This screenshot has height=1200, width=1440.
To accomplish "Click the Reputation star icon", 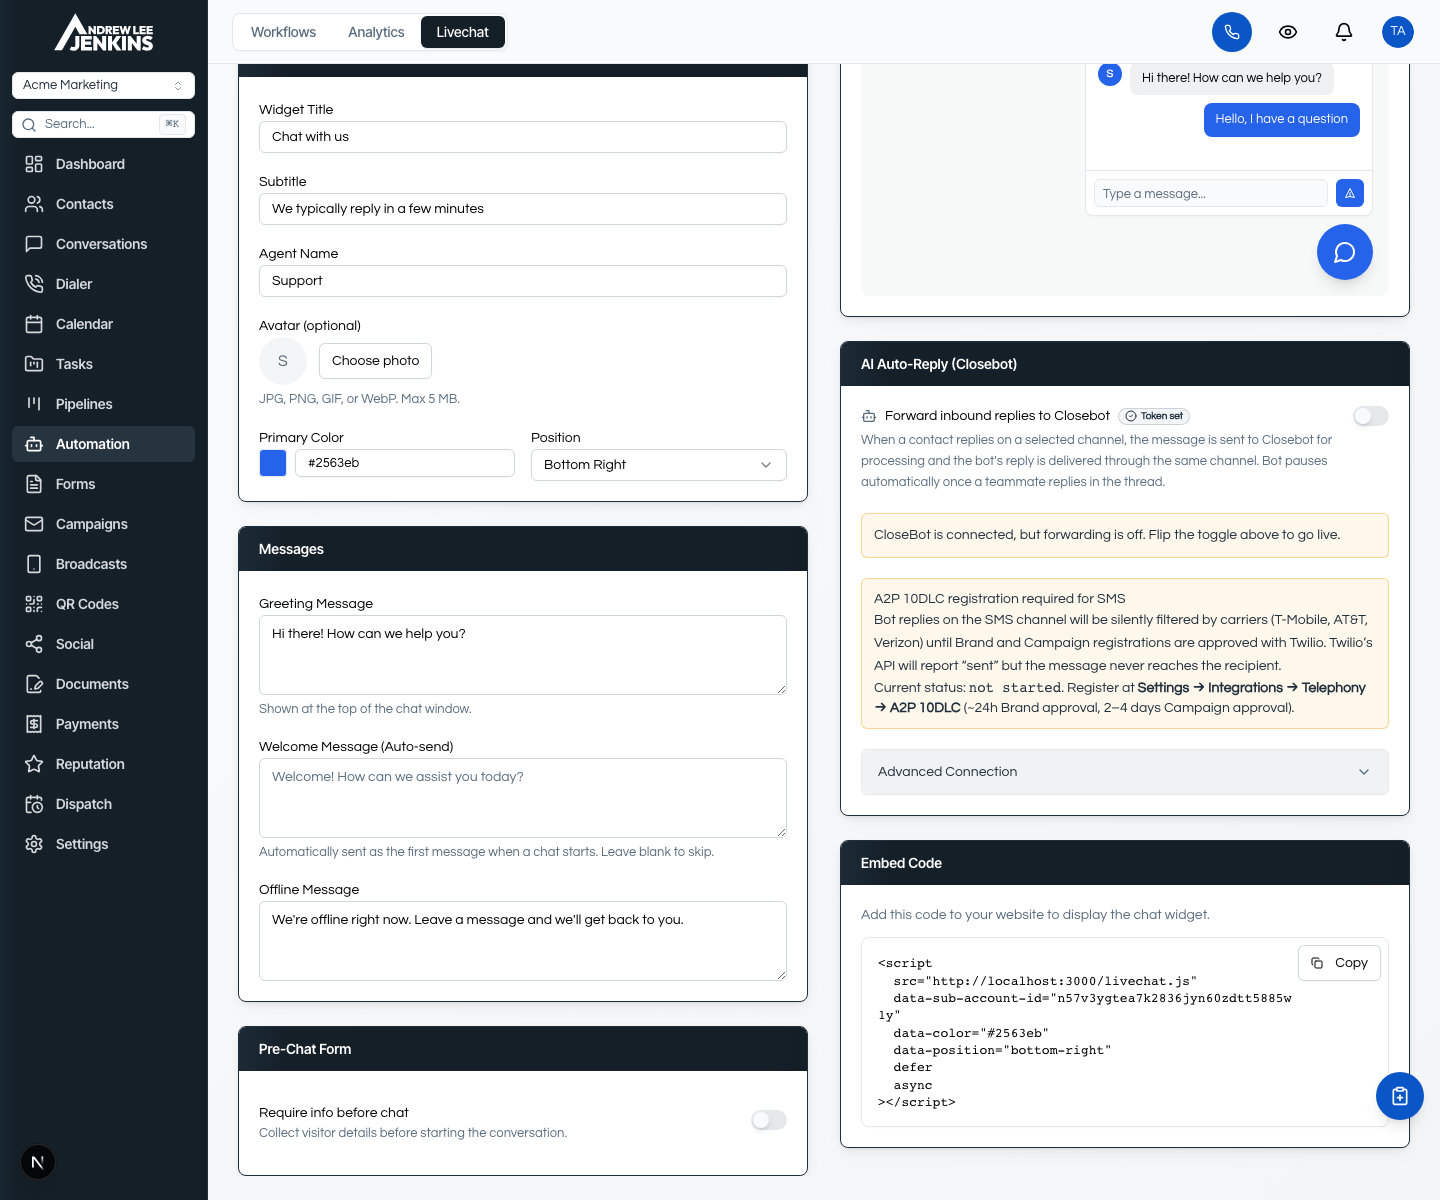I will click(x=34, y=764).
